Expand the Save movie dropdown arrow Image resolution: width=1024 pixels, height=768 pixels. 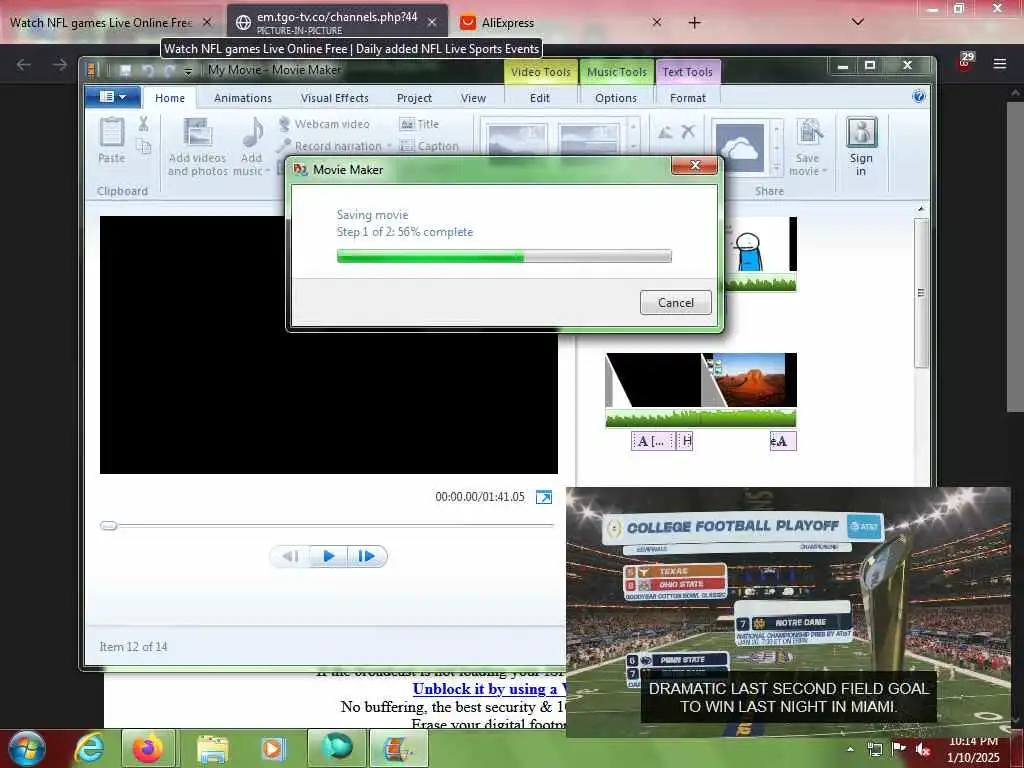point(824,171)
